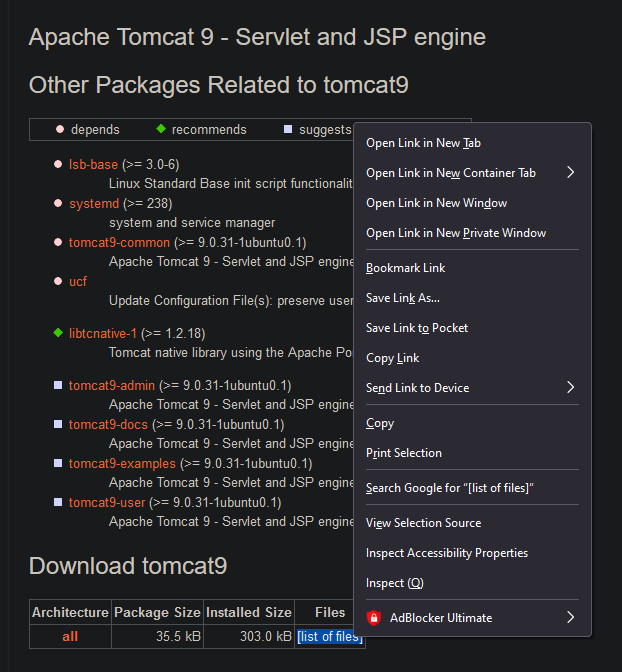Click the pink circle in the depends legend
622x672 pixels.
[x=60, y=129]
